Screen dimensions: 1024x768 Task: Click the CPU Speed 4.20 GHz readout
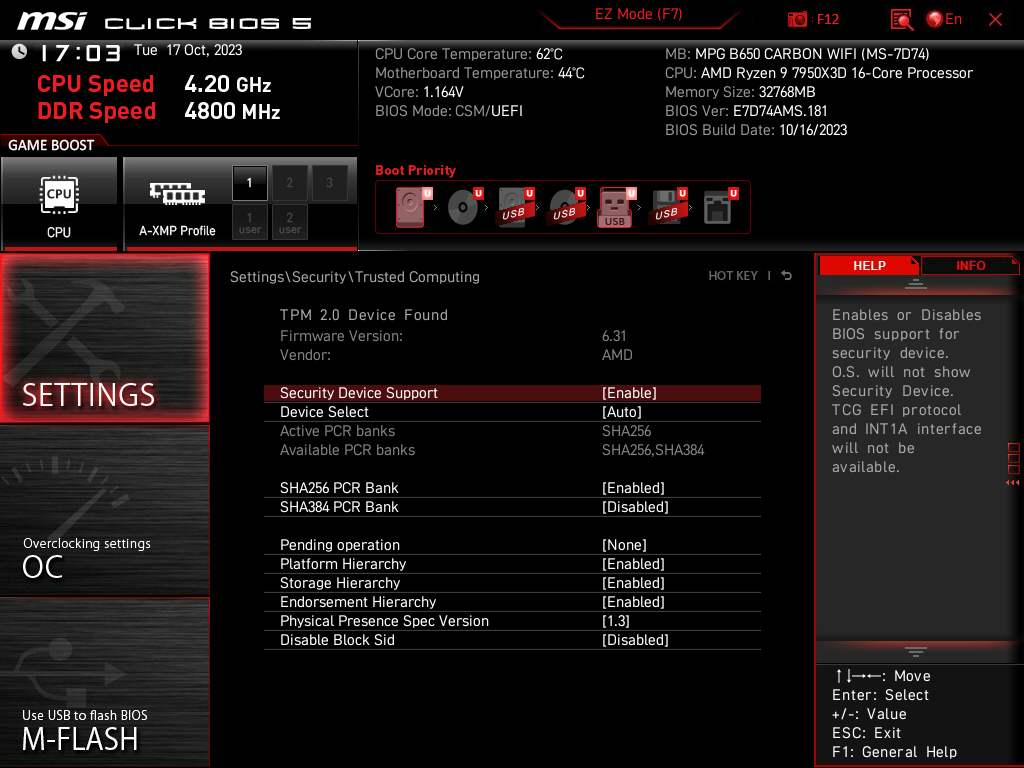(x=154, y=84)
